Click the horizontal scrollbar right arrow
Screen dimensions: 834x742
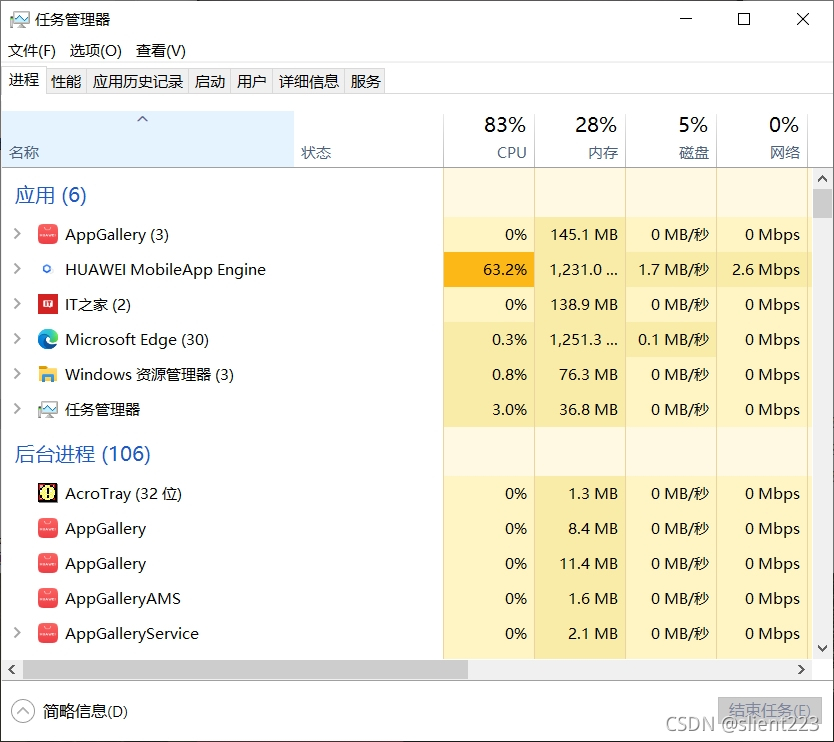pos(802,670)
